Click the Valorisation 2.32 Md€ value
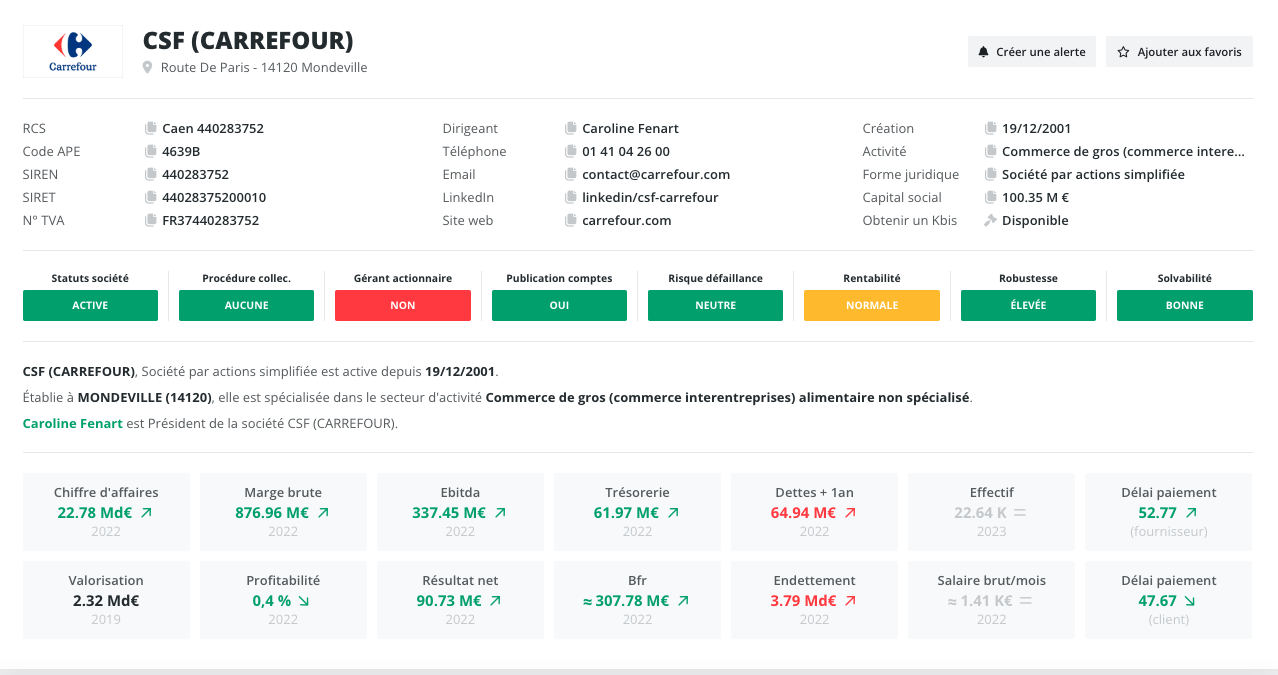This screenshot has height=675, width=1278. tap(106, 601)
